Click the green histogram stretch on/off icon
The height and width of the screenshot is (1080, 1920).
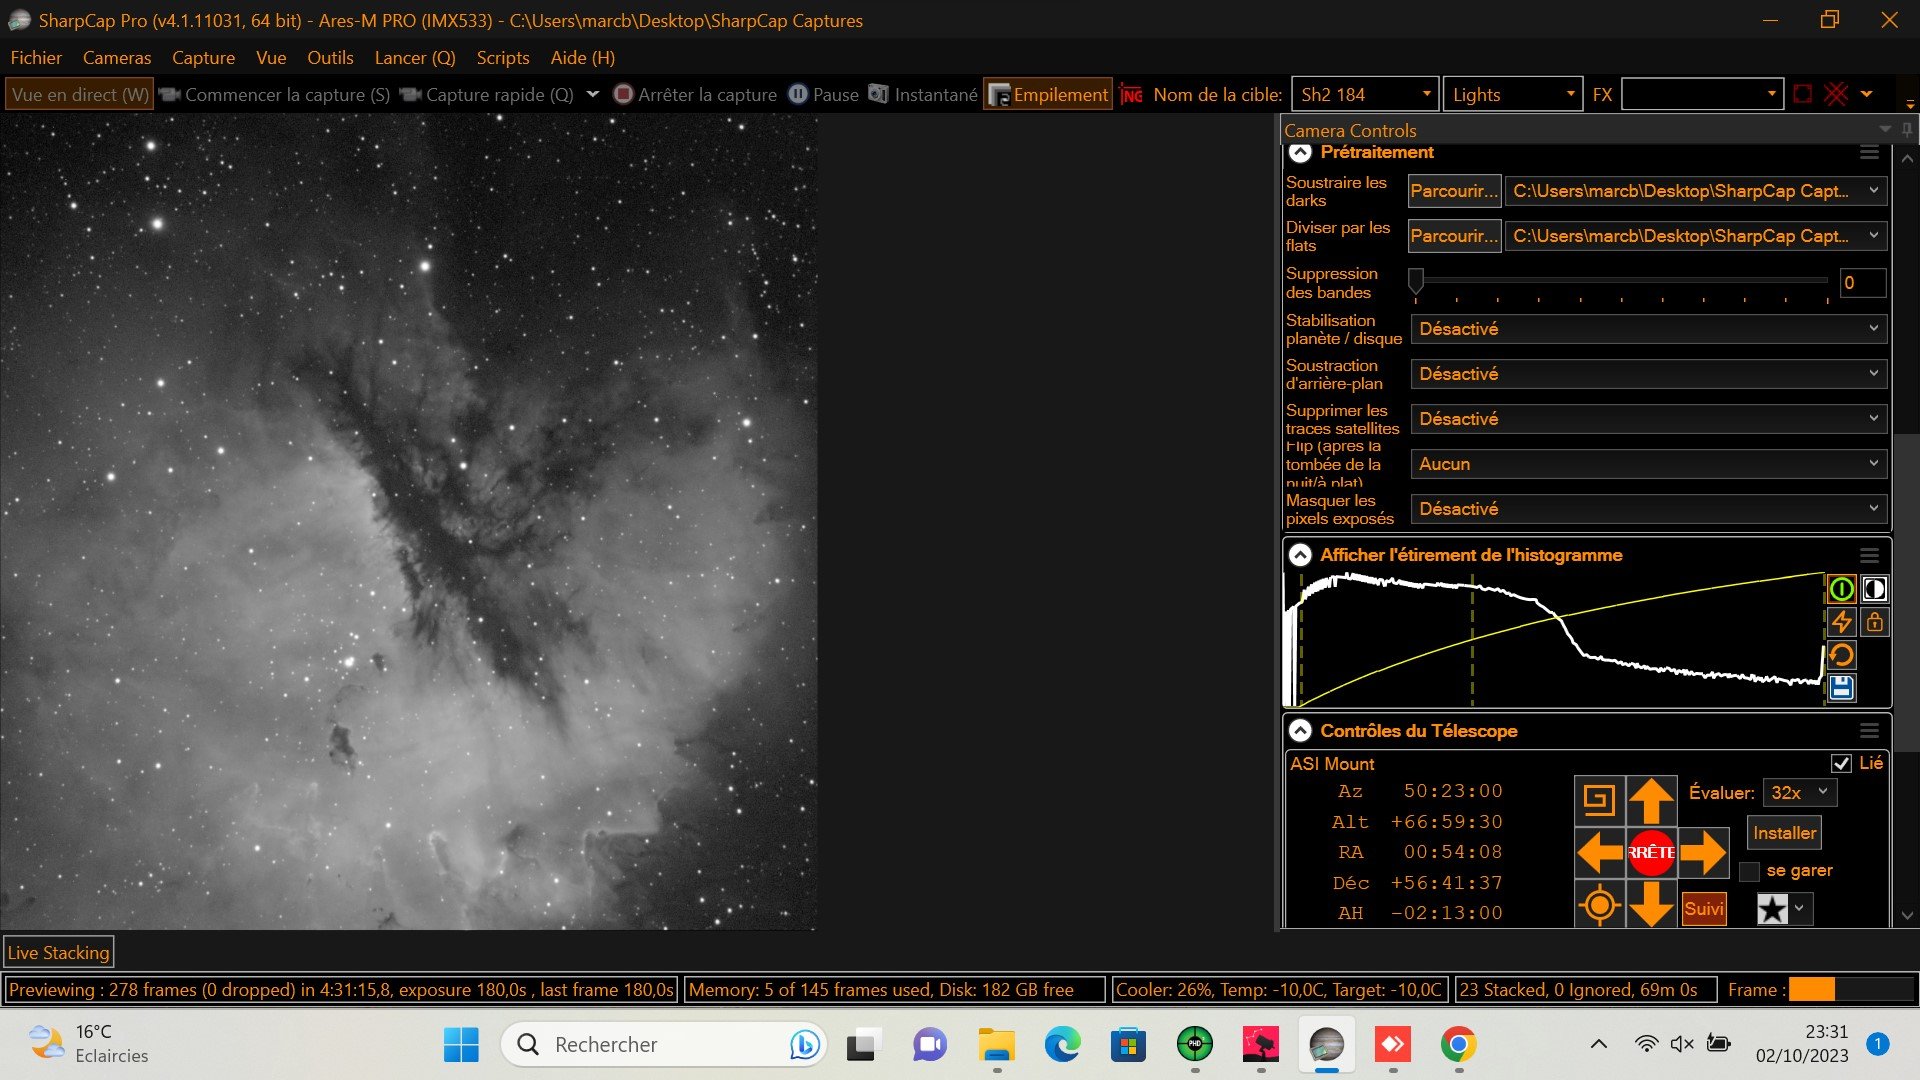[x=1841, y=589]
